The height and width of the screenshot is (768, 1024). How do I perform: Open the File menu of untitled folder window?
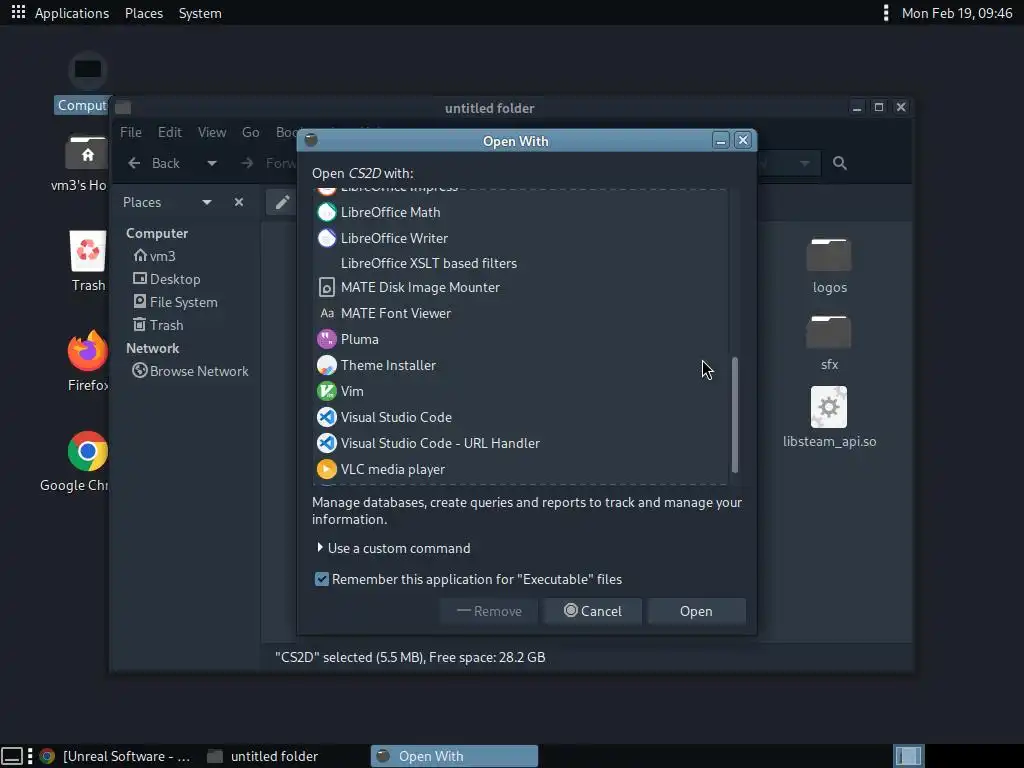click(131, 133)
